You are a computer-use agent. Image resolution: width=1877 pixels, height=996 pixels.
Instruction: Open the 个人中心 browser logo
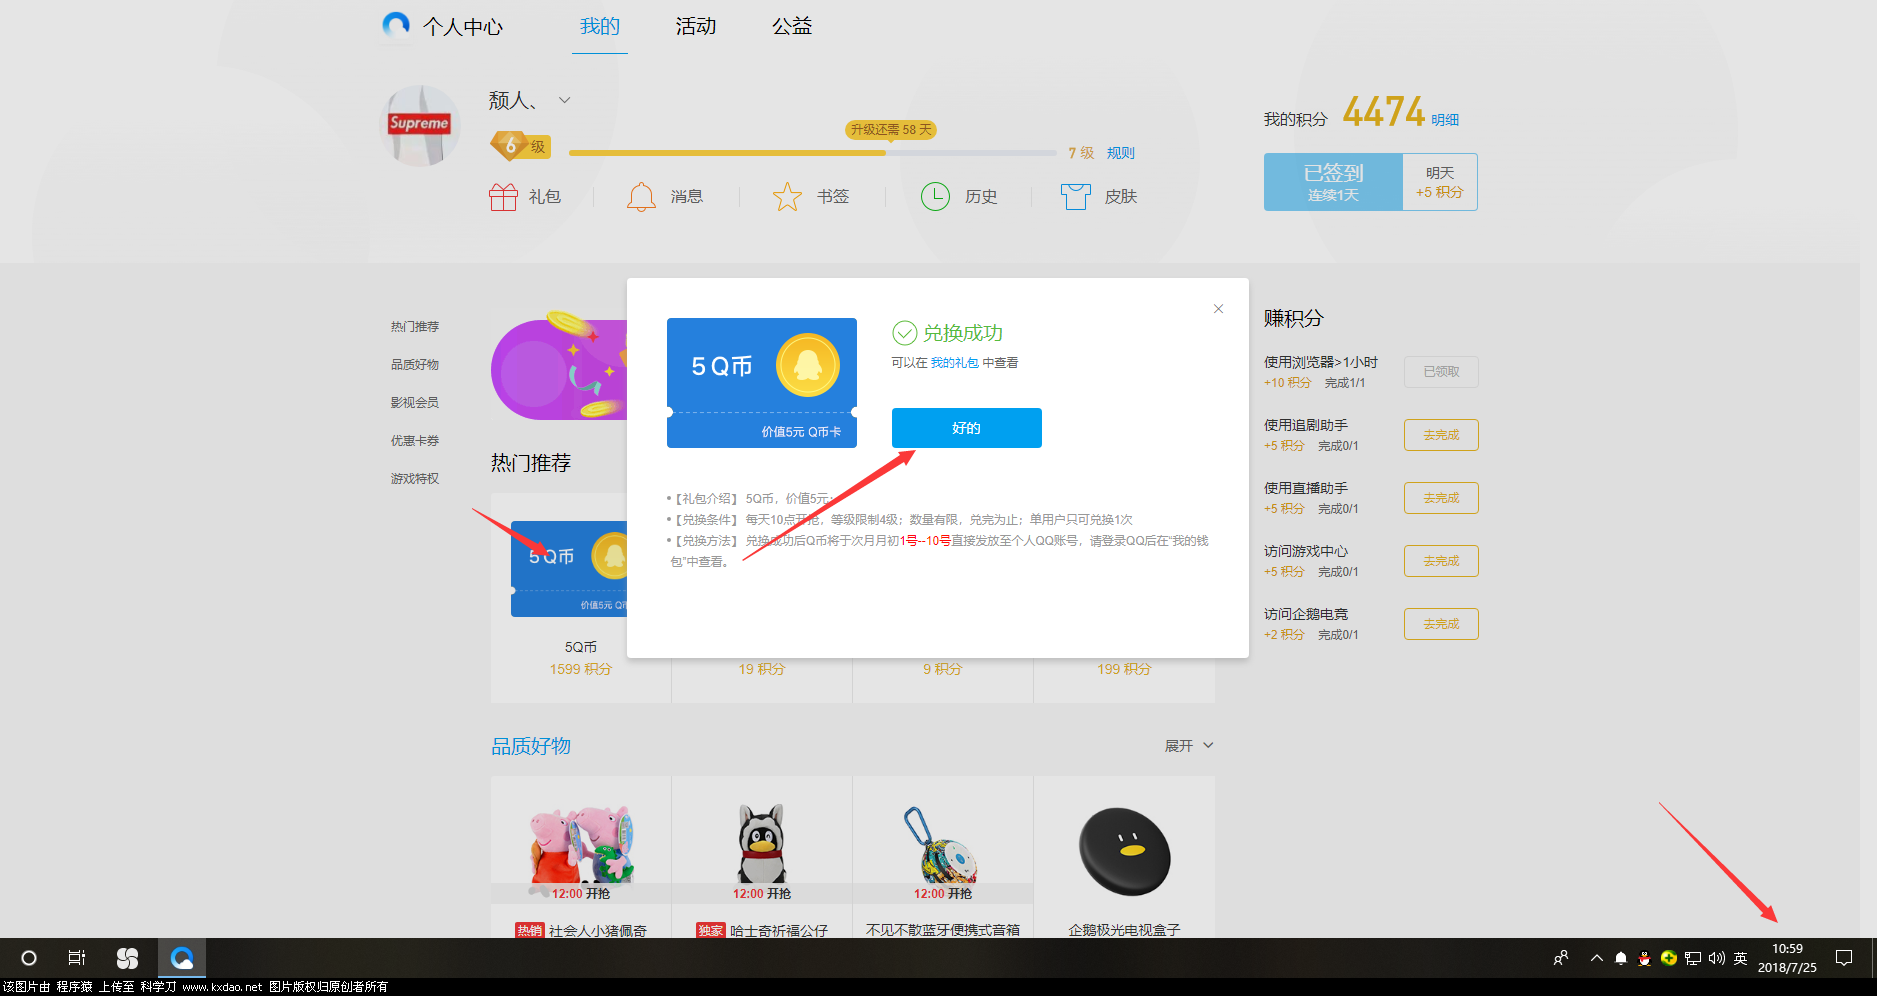point(396,25)
